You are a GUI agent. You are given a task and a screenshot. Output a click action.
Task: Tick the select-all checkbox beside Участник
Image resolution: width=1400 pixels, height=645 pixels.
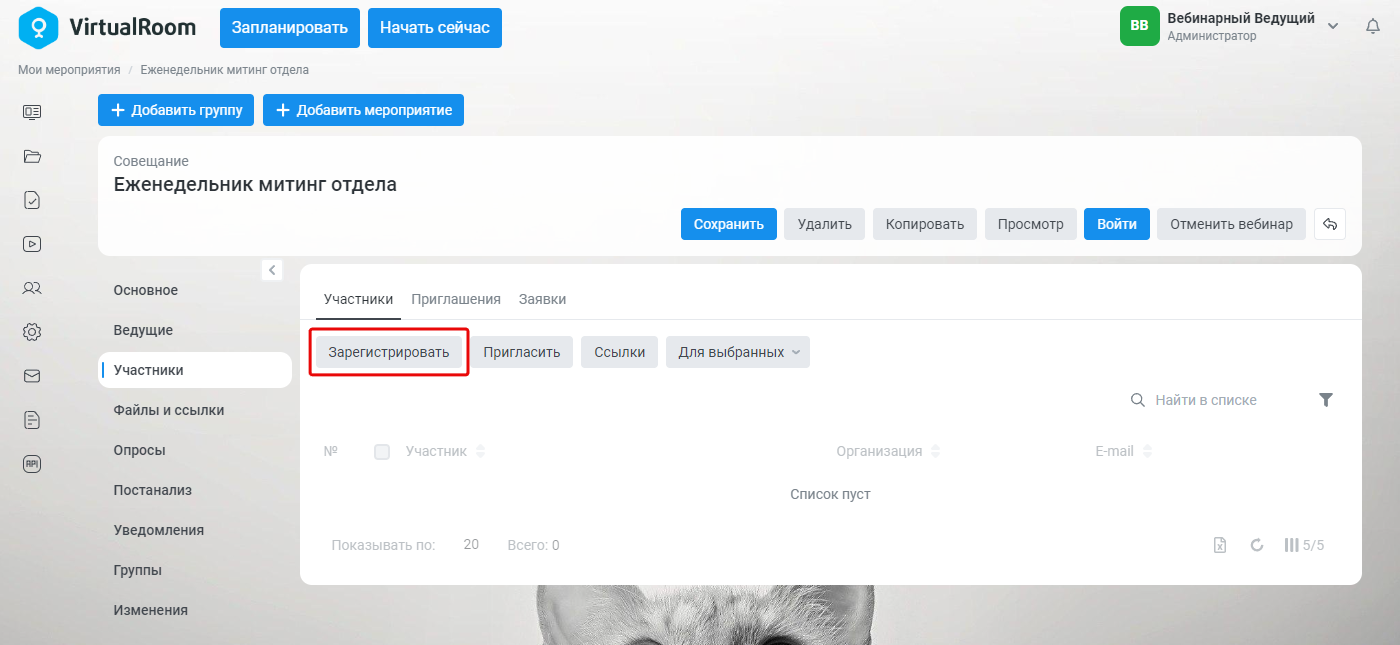[382, 452]
